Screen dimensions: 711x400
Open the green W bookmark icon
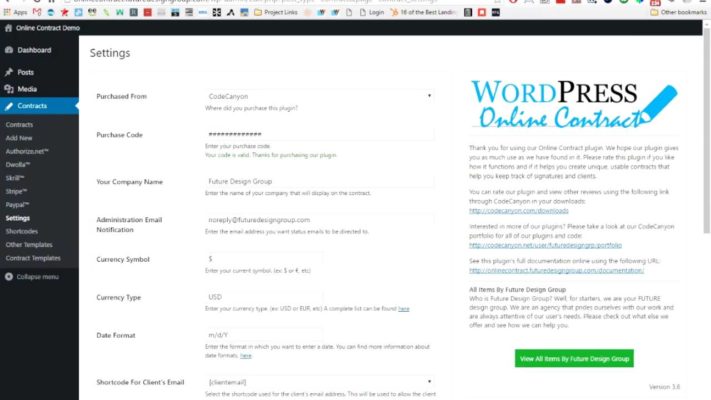(x=120, y=12)
